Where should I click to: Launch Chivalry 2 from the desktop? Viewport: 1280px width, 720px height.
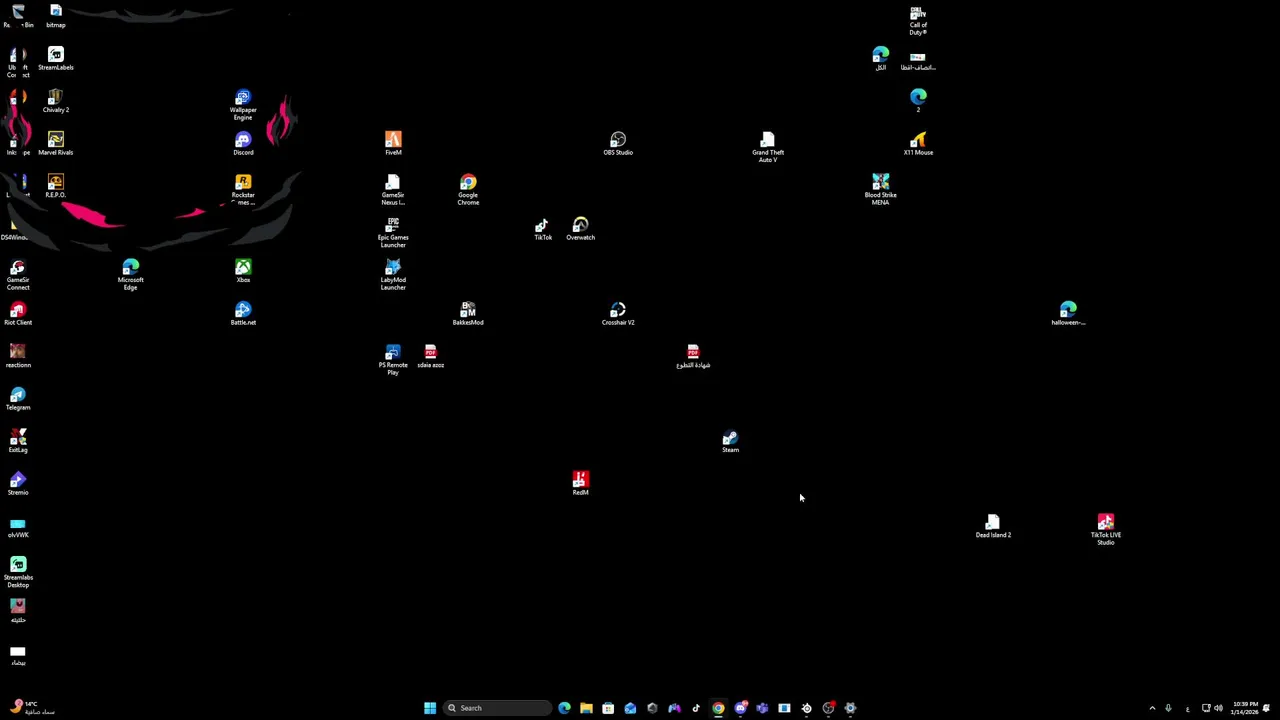pos(56,100)
